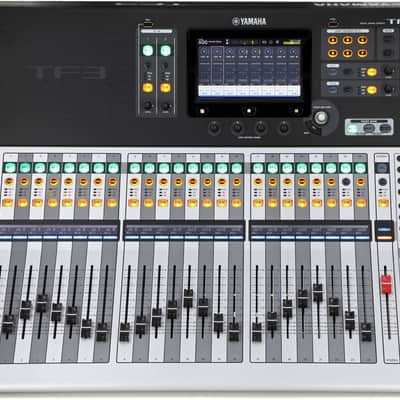Grab the red master fader cap
Screen dimensions: 400x400
[x=386, y=284]
